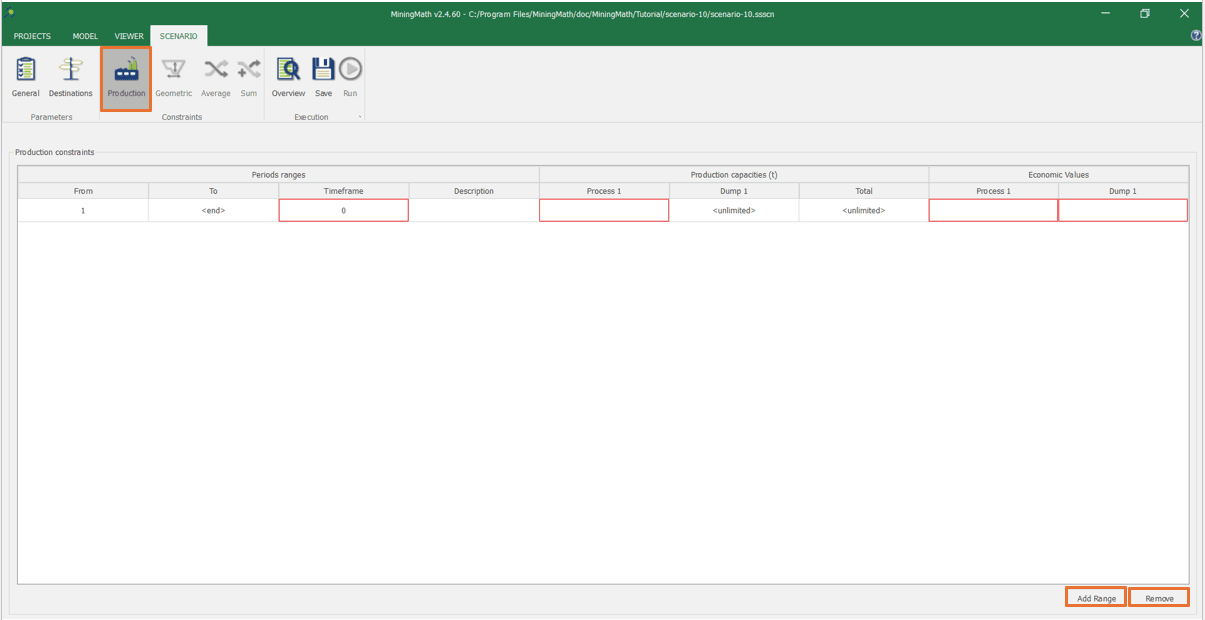Open the Geometric constraints icon
Screen dimensions: 1205x620
coord(173,77)
